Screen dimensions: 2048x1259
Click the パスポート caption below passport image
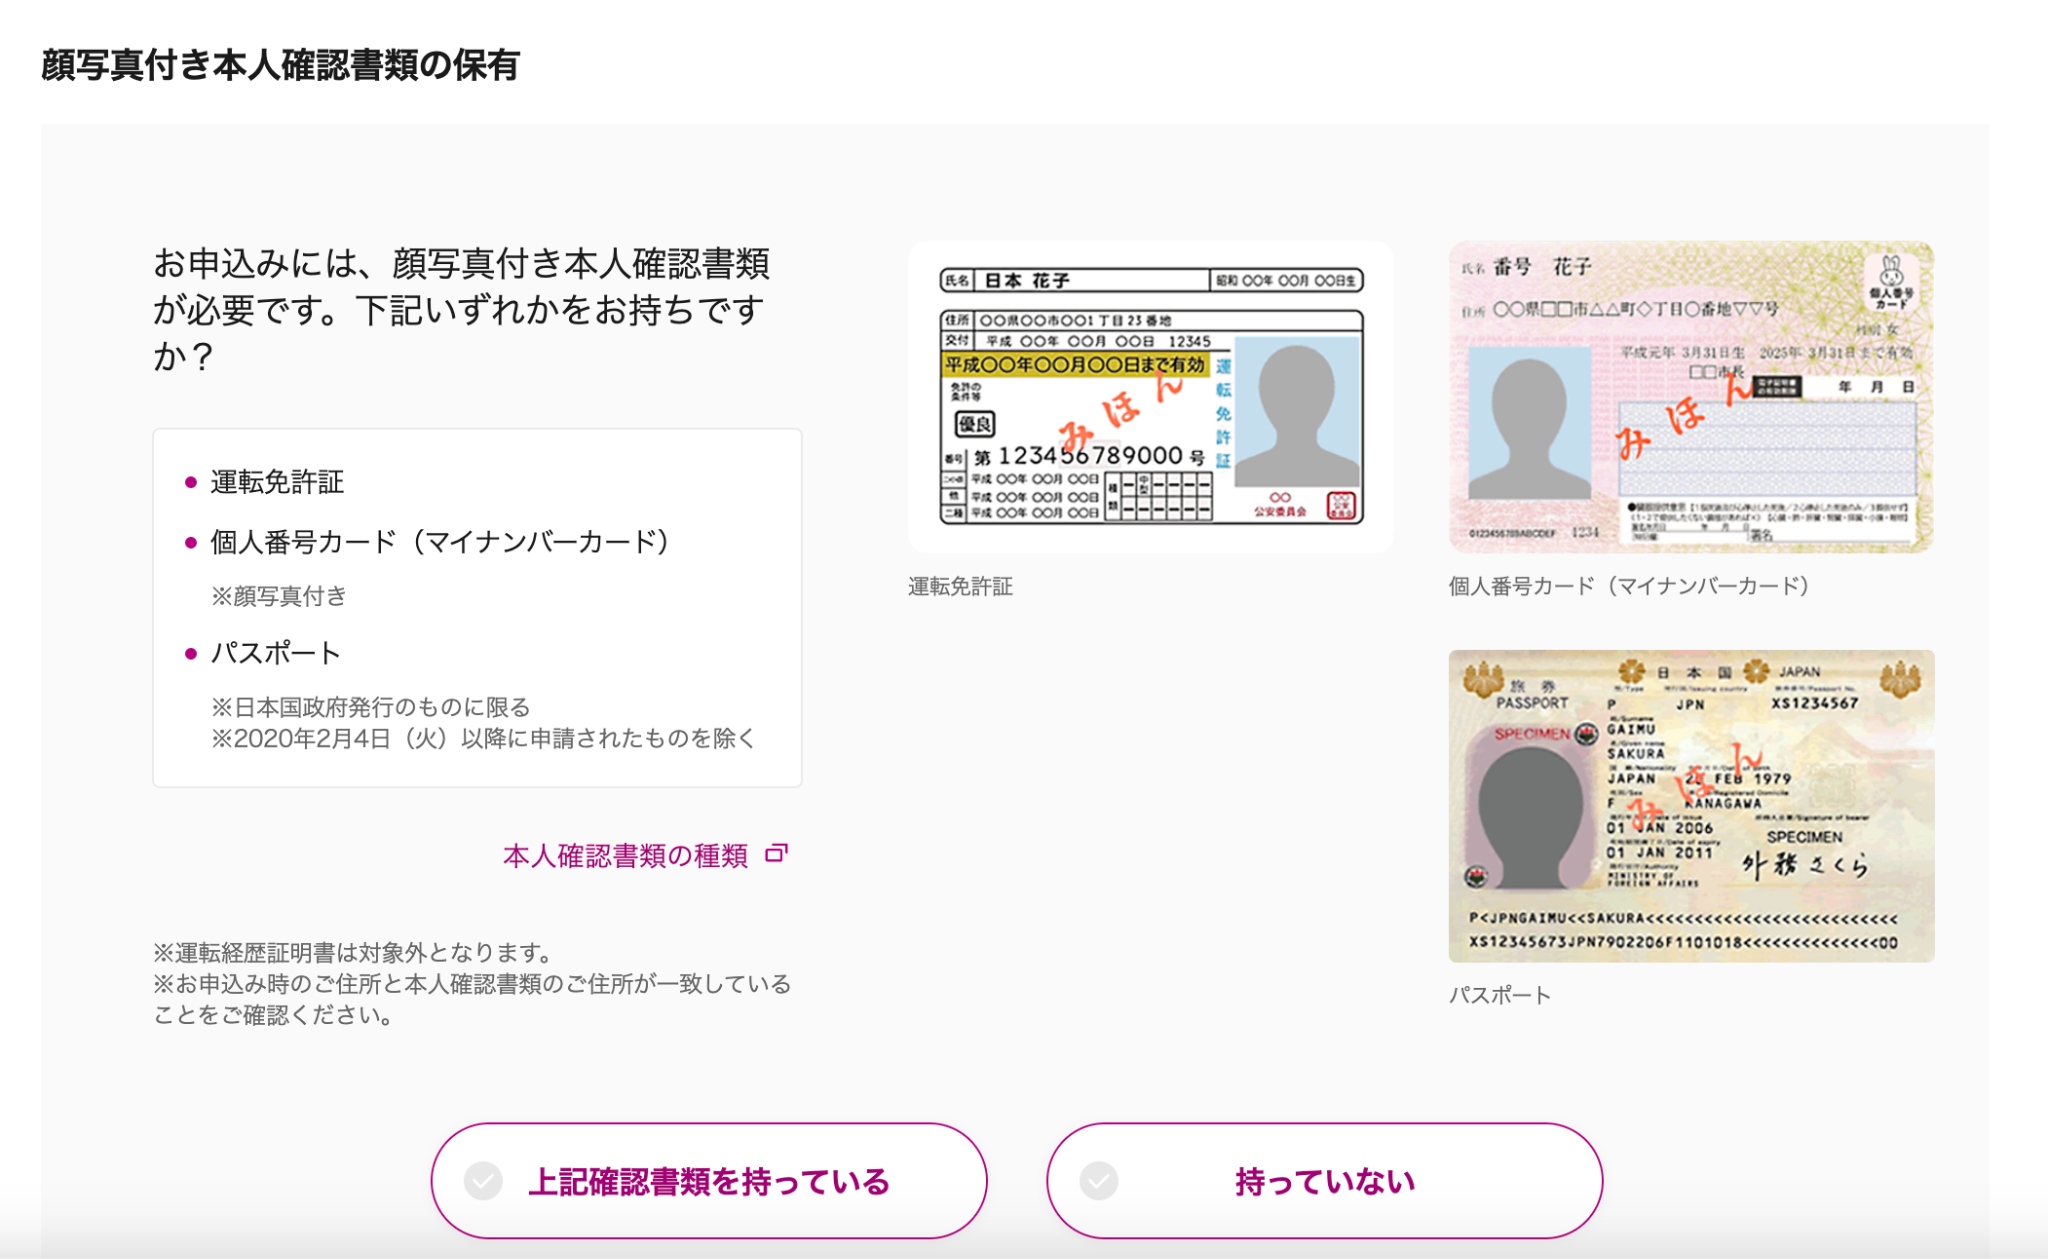(1499, 995)
